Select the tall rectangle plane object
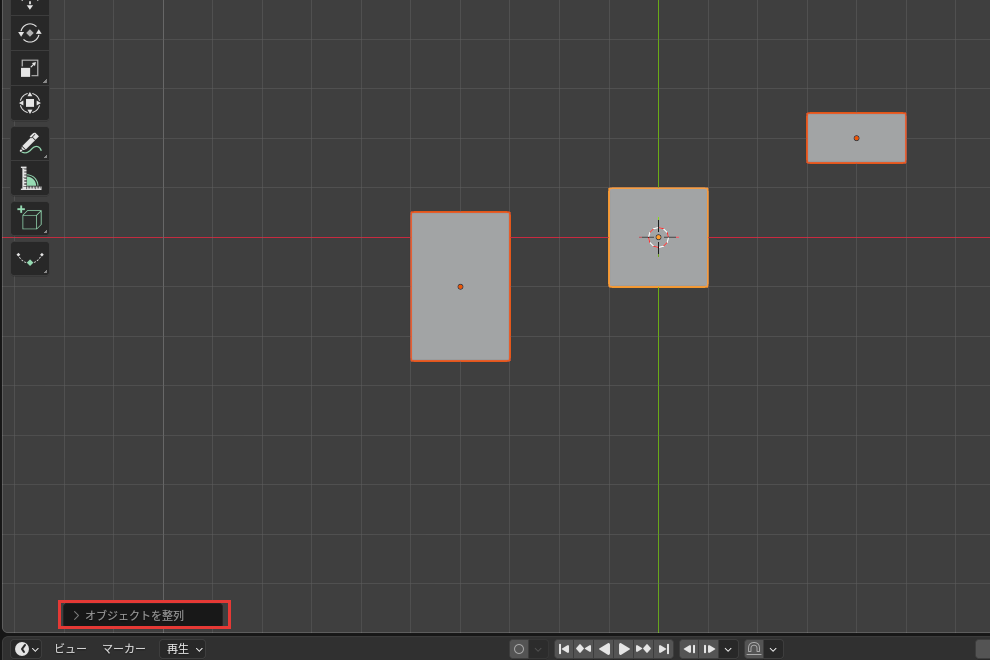Image resolution: width=990 pixels, height=660 pixels. point(460,287)
